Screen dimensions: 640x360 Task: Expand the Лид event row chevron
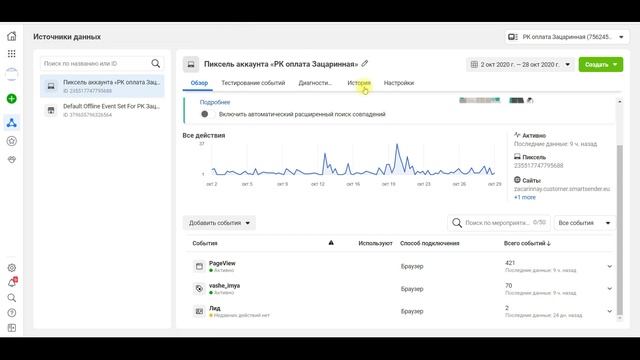click(609, 311)
